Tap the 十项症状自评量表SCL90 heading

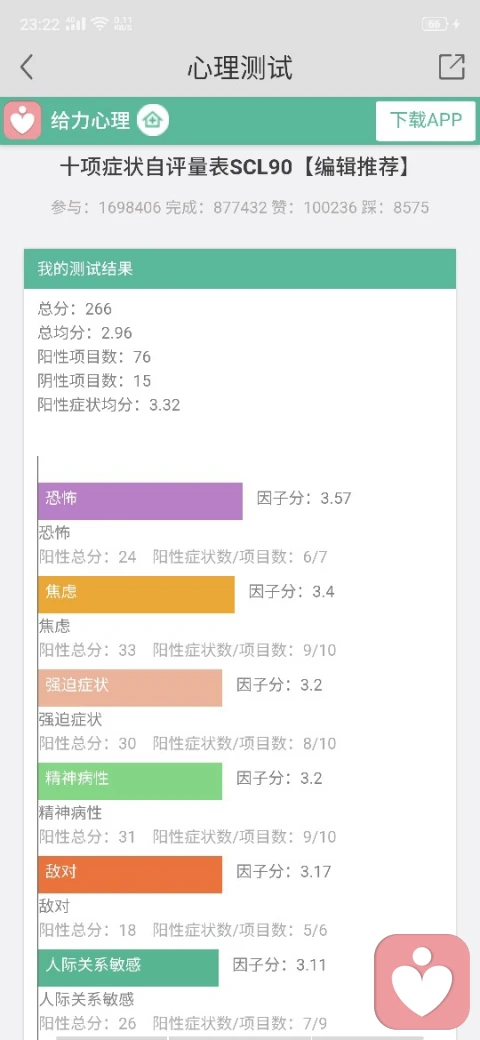176,168
